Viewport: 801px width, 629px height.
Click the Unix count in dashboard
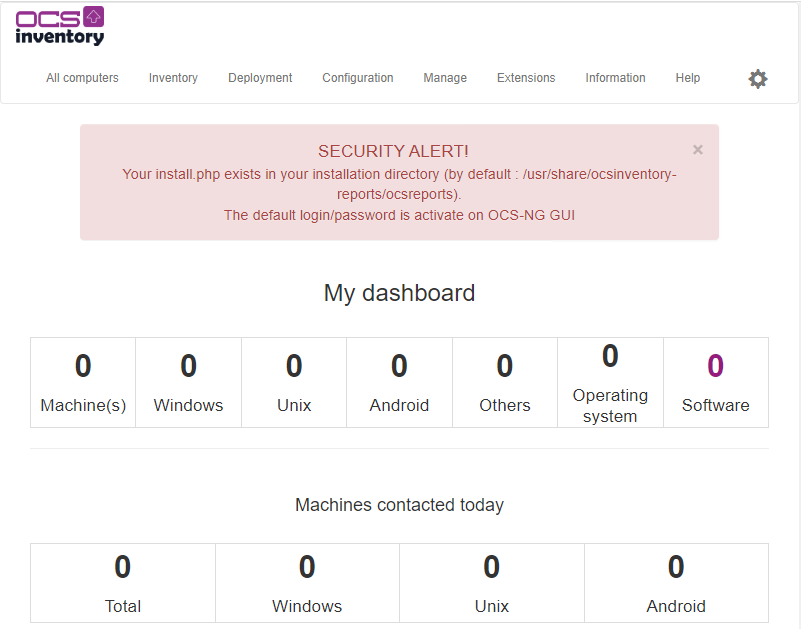(x=294, y=367)
